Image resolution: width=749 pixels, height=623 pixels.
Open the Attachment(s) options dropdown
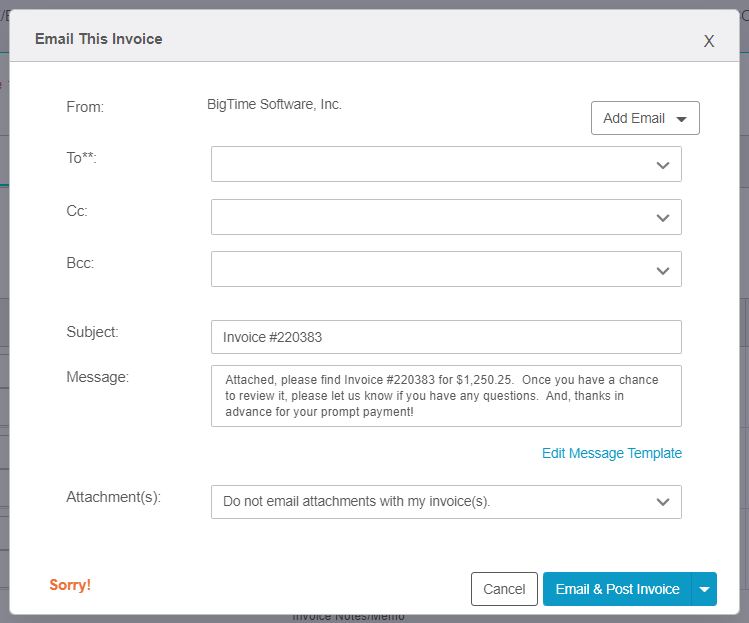[446, 502]
